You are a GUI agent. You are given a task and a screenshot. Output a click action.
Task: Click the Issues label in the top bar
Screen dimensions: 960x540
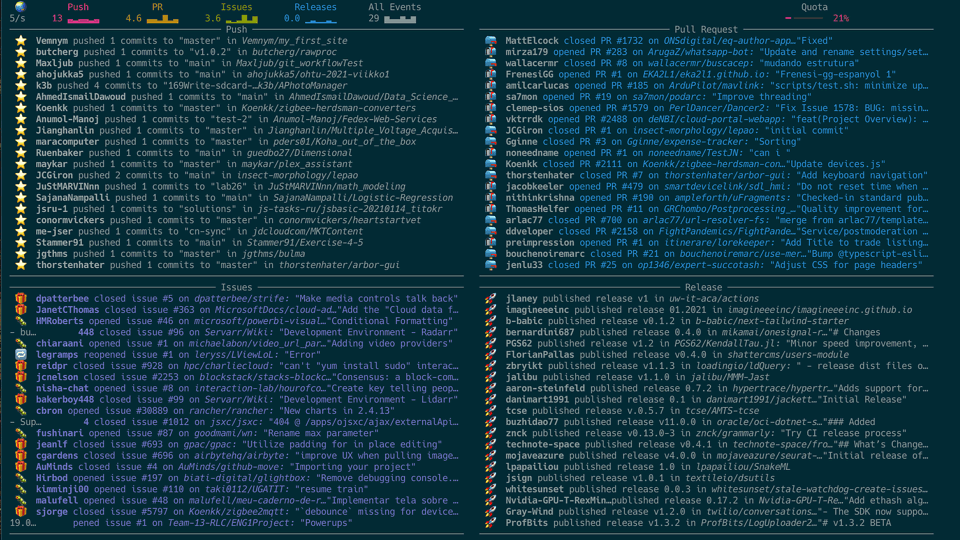tap(237, 7)
